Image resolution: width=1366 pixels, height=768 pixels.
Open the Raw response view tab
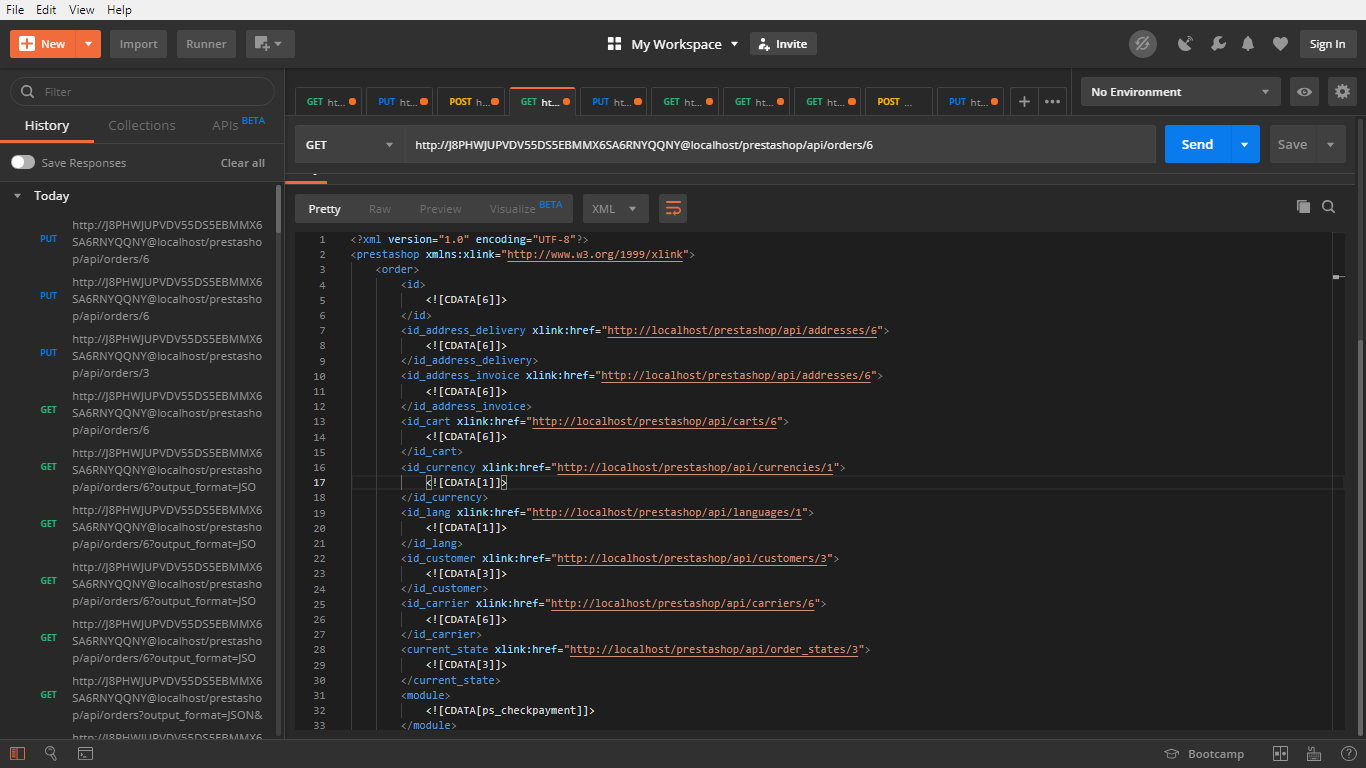(x=379, y=208)
